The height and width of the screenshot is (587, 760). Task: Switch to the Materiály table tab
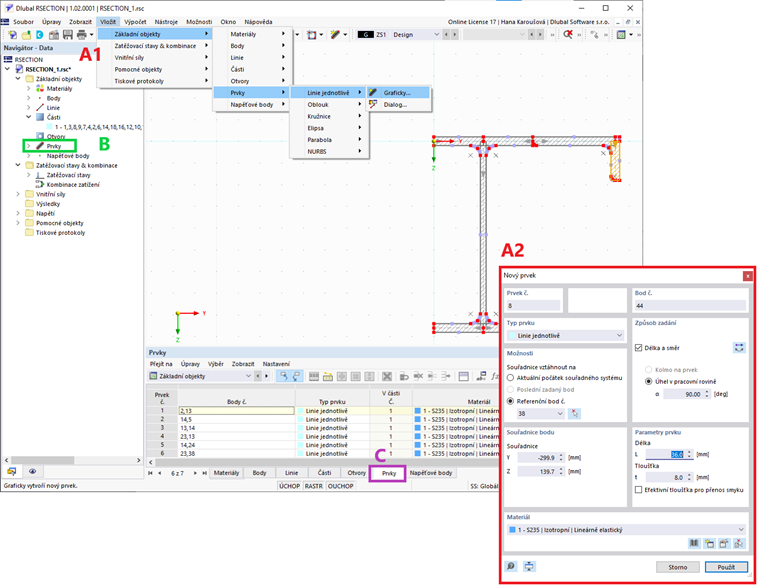[226, 473]
